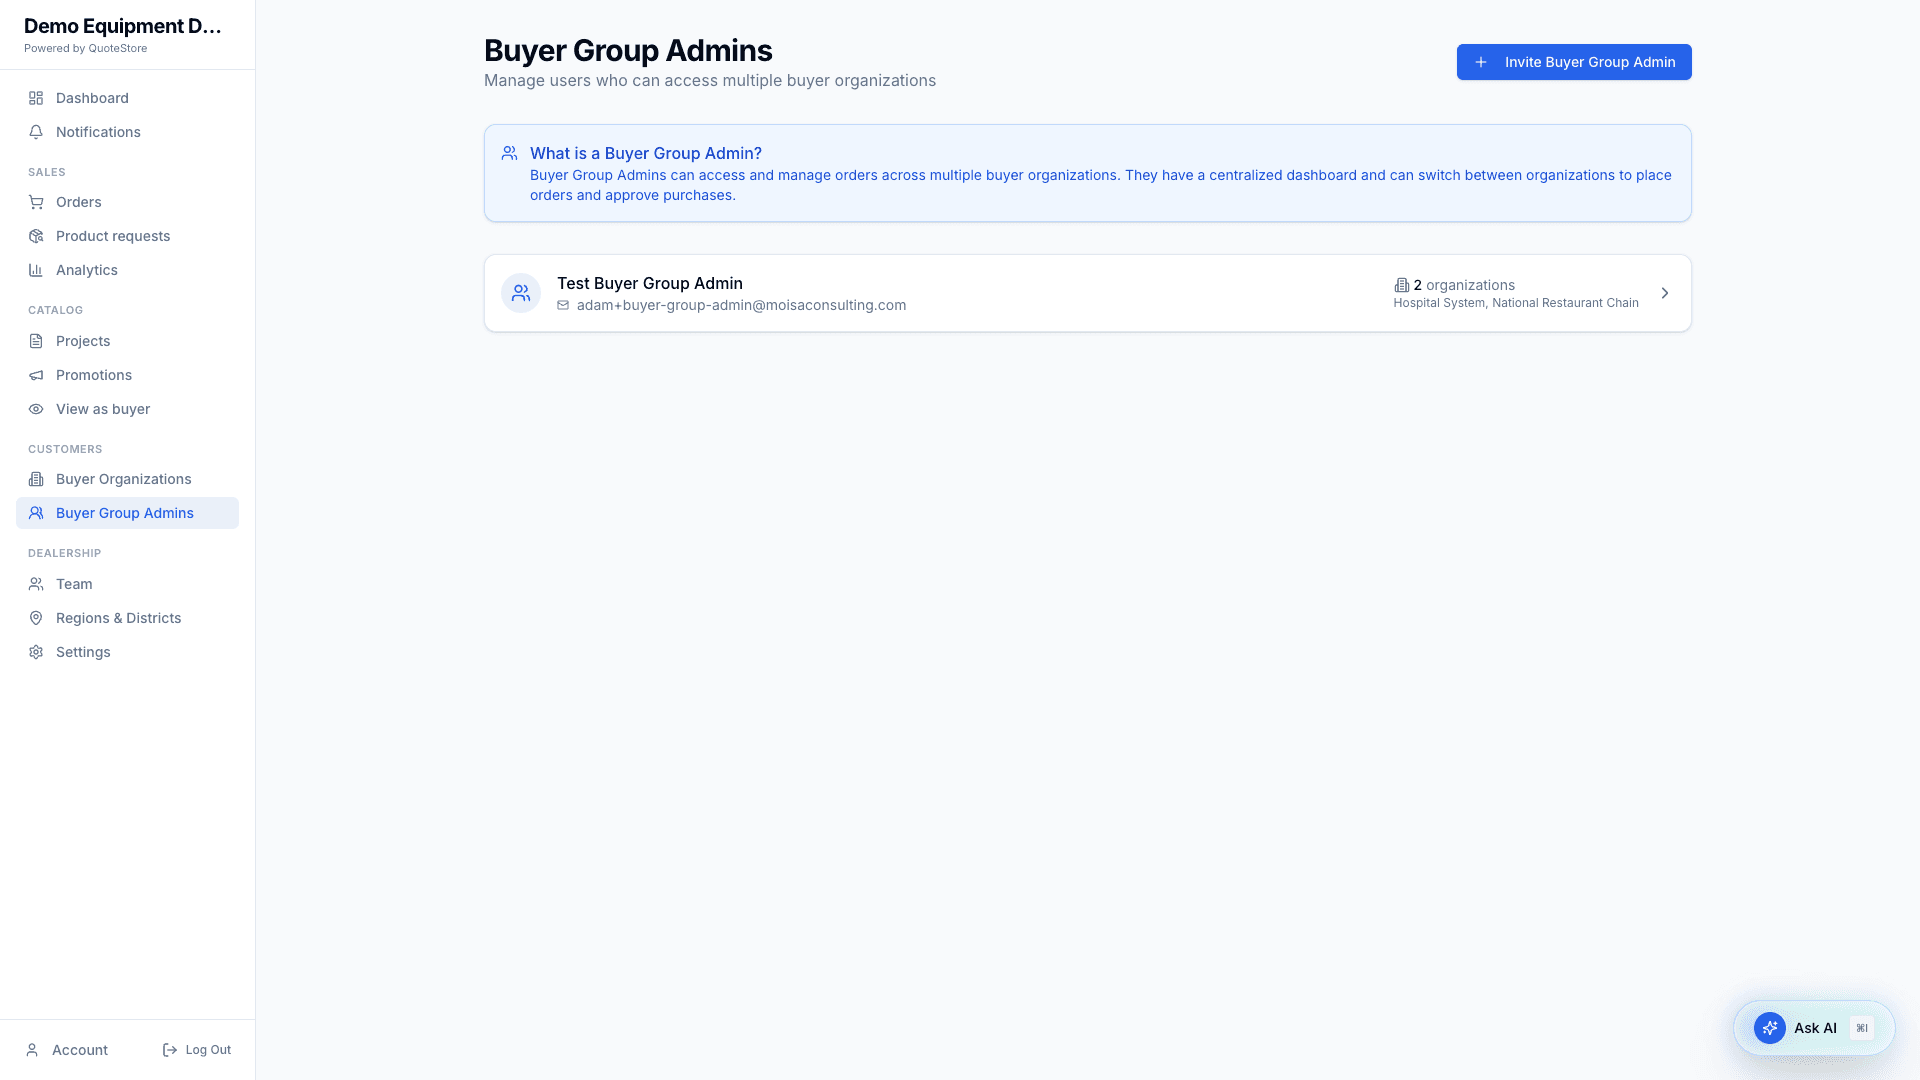Open Regions & Districts page
The width and height of the screenshot is (1920, 1080).
(x=127, y=618)
